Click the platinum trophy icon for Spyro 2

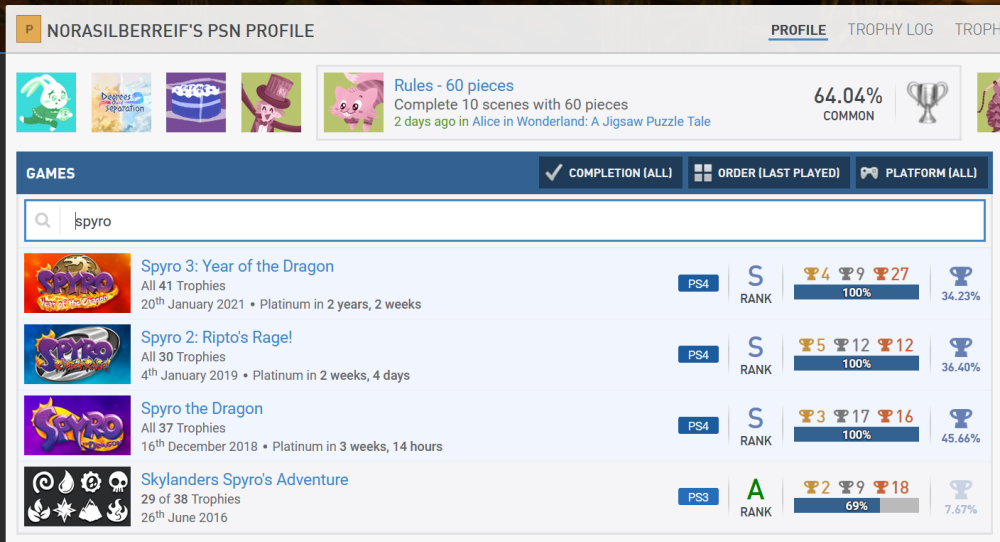click(x=960, y=347)
